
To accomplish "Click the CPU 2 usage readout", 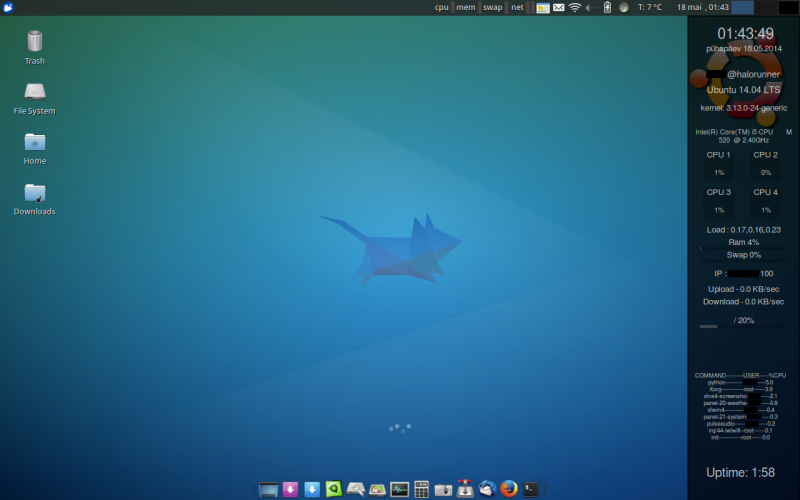I will click(765, 163).
